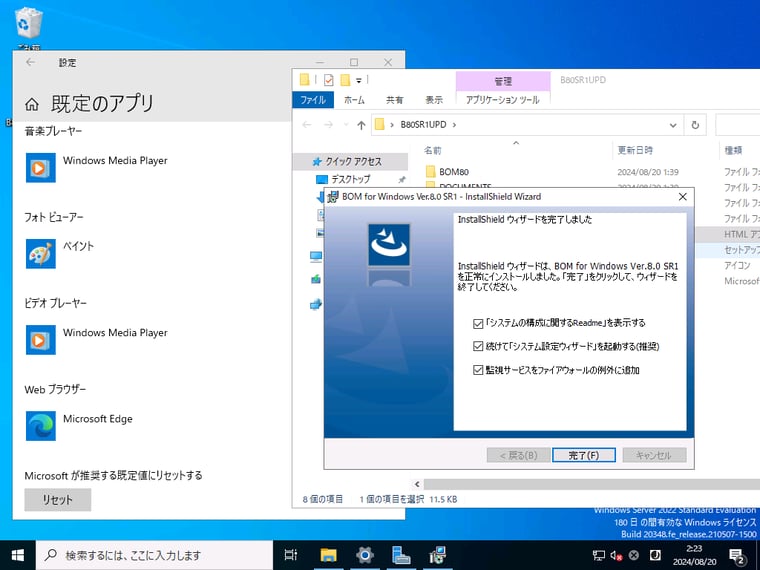Click the Explorer back arrow

click(307, 125)
